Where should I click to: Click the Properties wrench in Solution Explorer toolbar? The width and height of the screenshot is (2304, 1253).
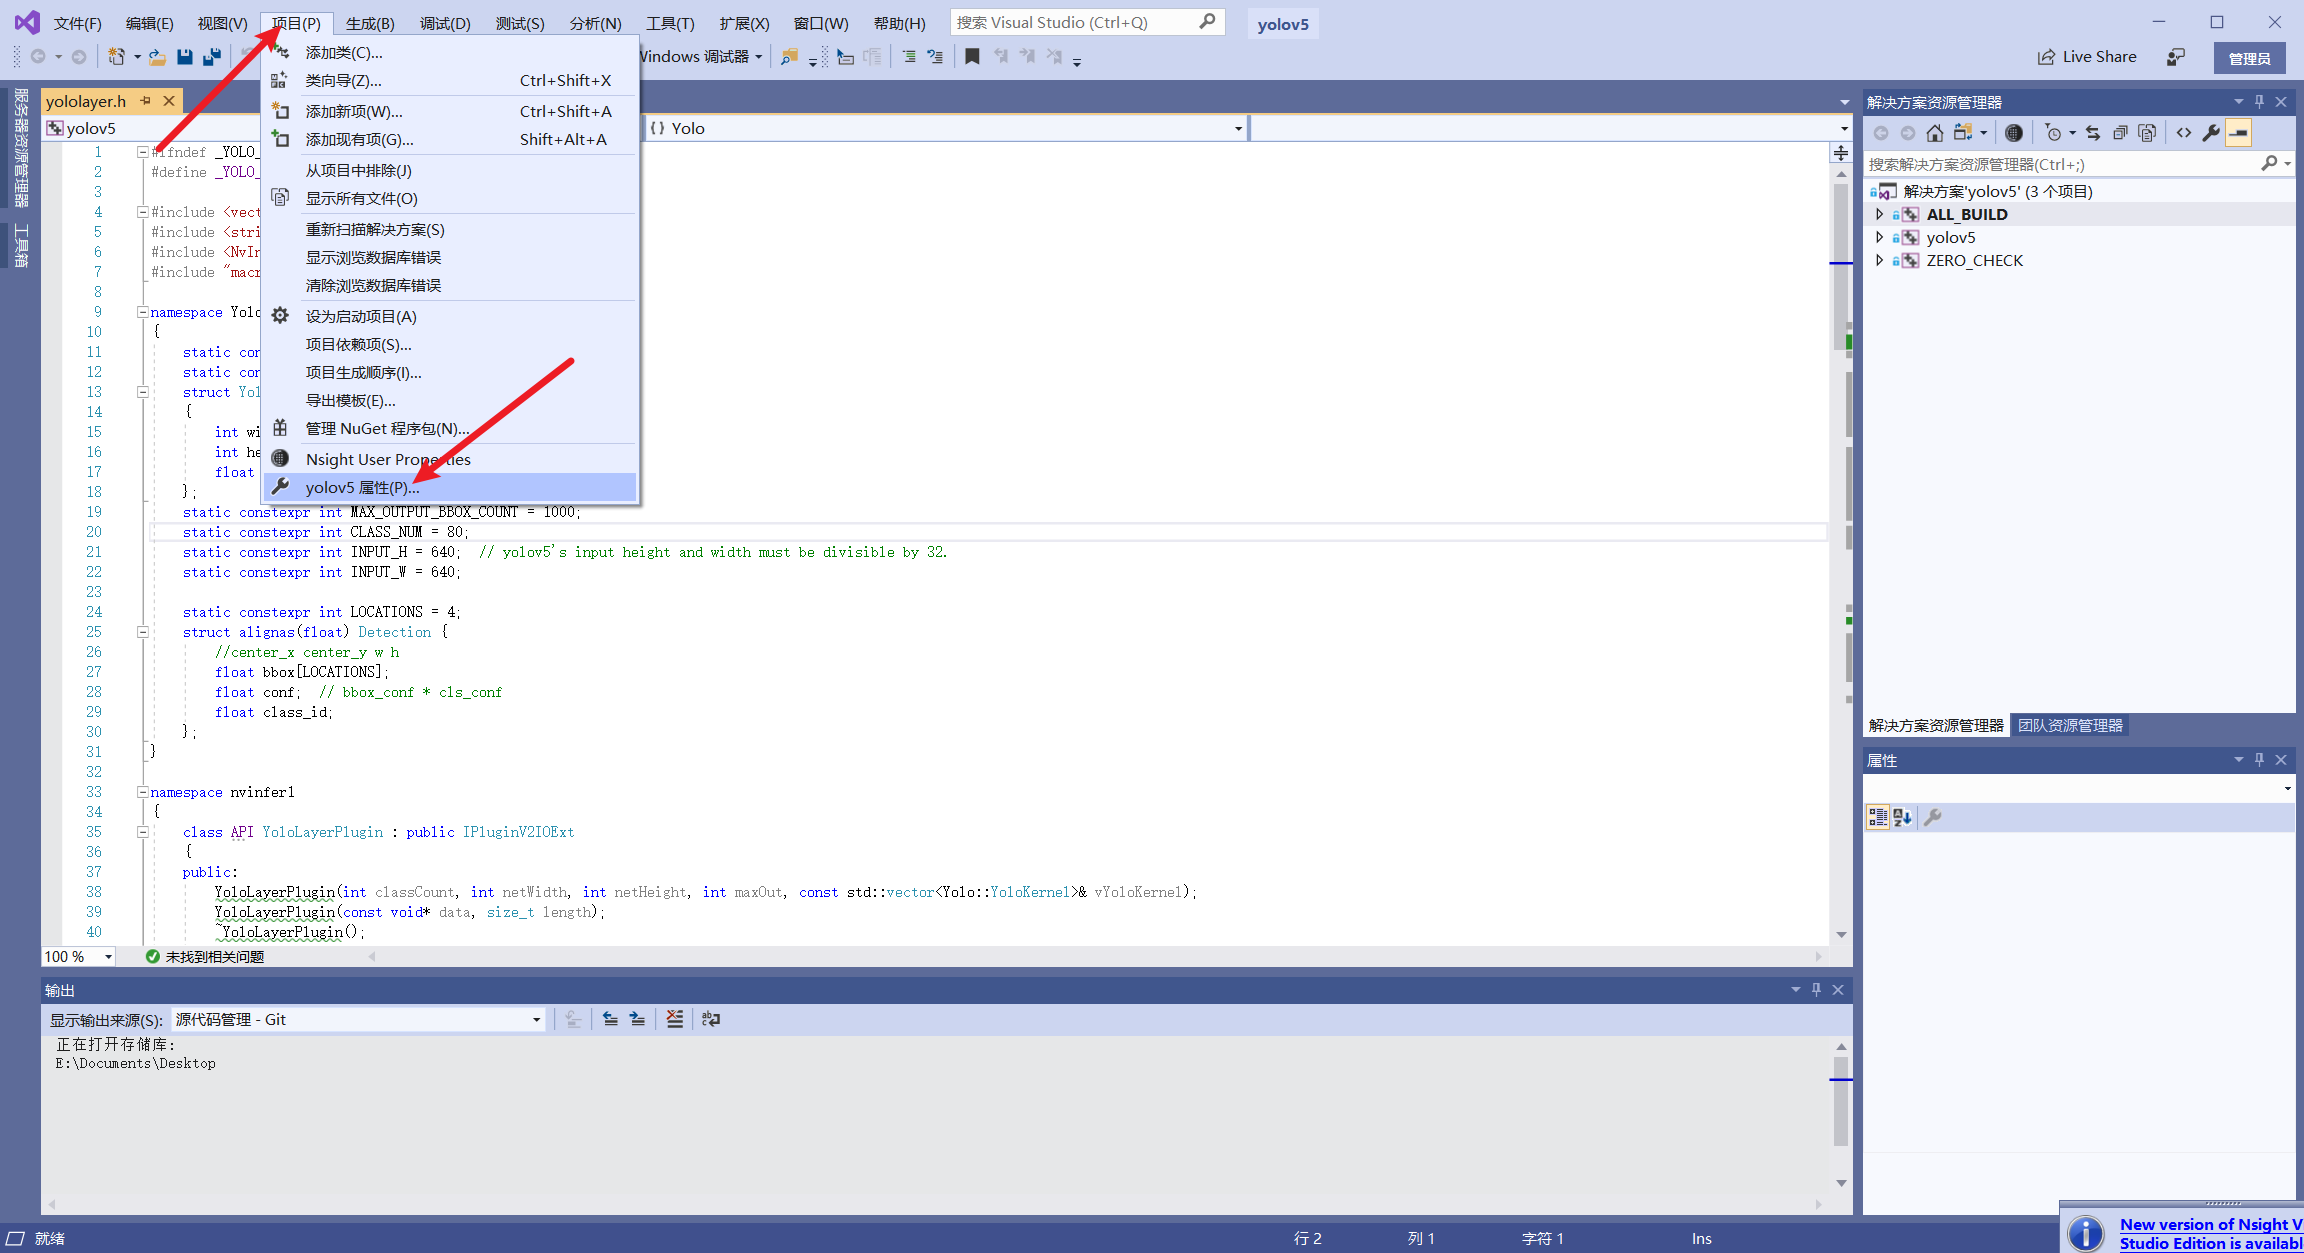[x=2211, y=133]
